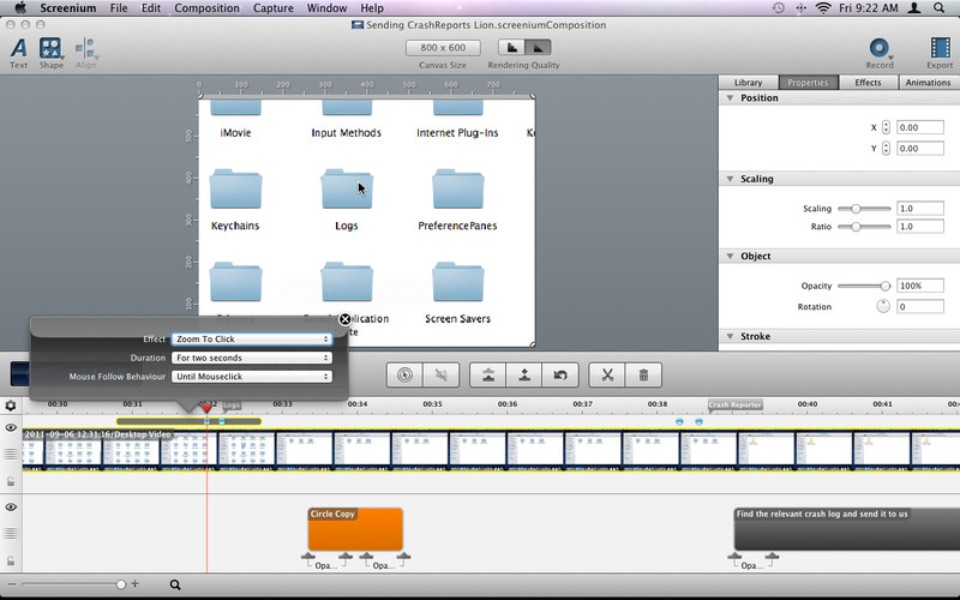Select the Circle Copy clip in the timeline
This screenshot has width=960, height=600.
pos(355,529)
